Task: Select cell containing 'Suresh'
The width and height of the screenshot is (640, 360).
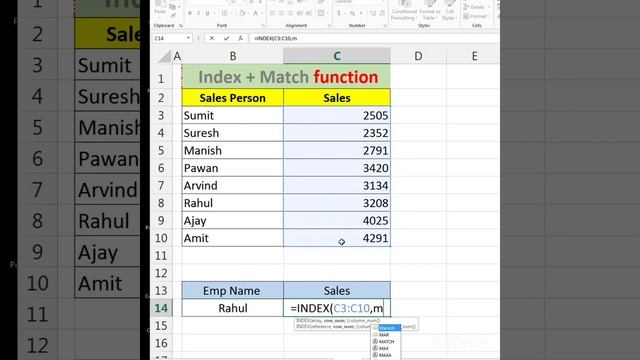Action: (x=233, y=133)
